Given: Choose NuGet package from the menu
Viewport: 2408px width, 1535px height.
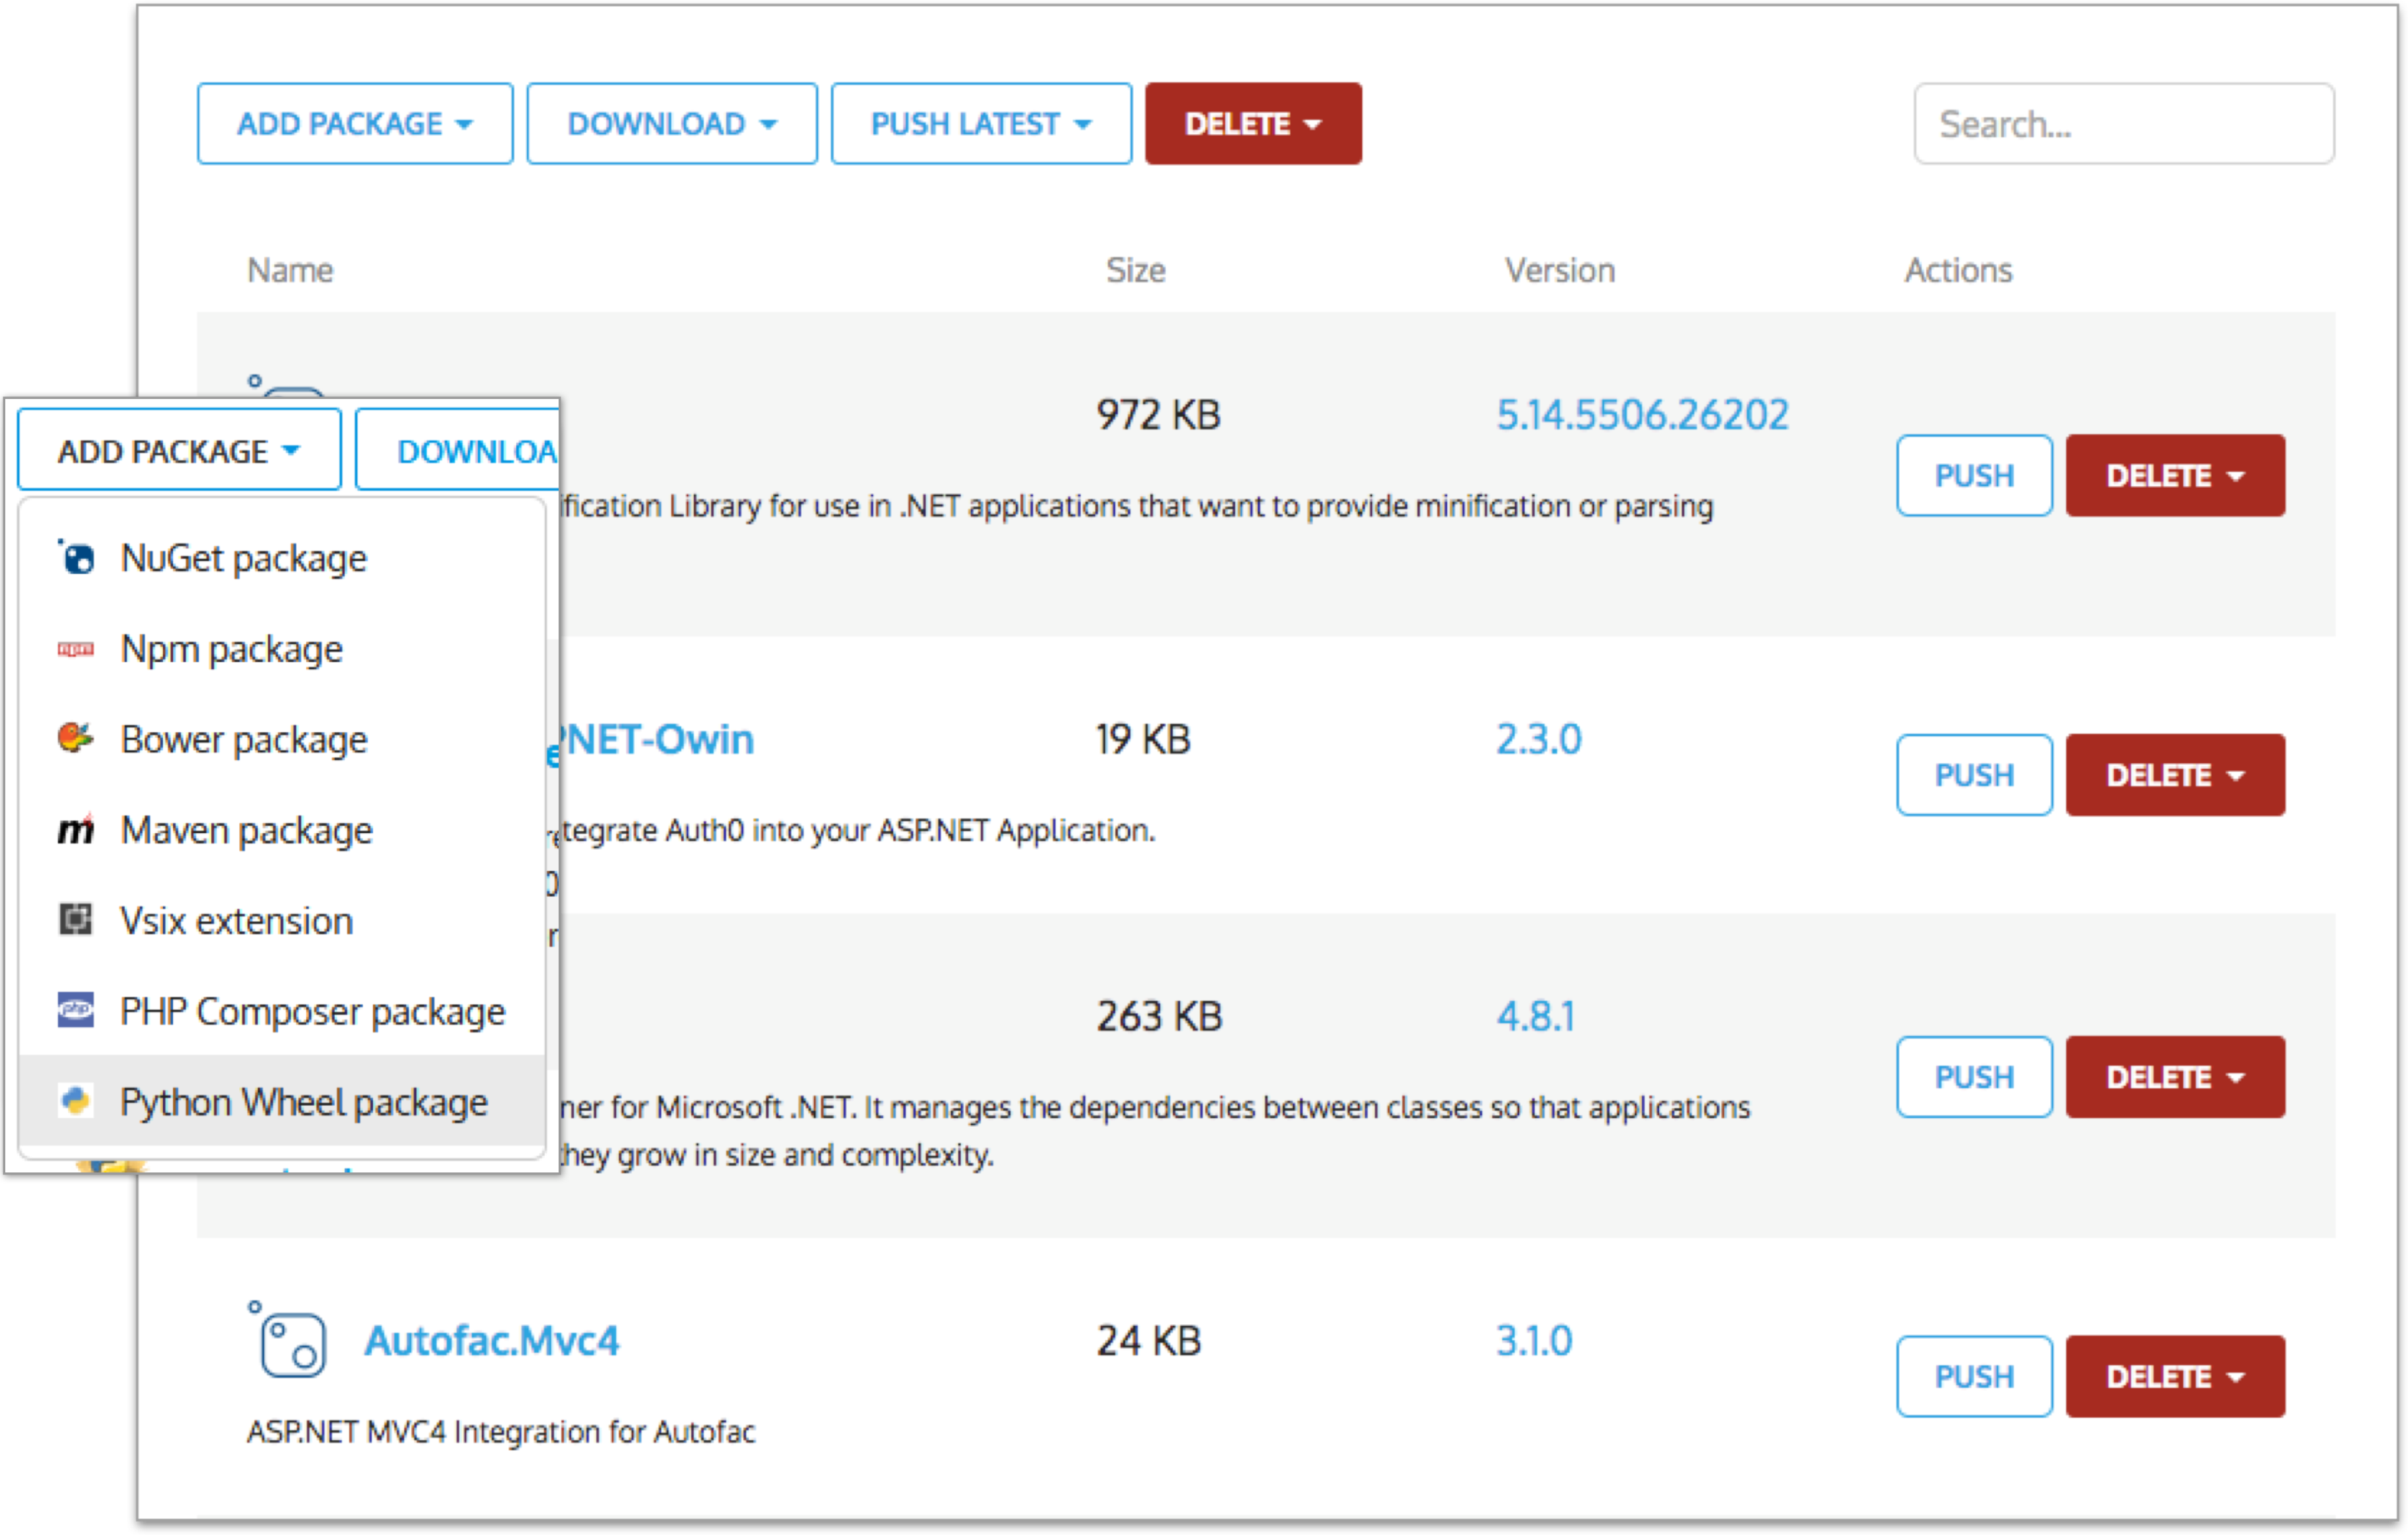Looking at the screenshot, I should (243, 557).
